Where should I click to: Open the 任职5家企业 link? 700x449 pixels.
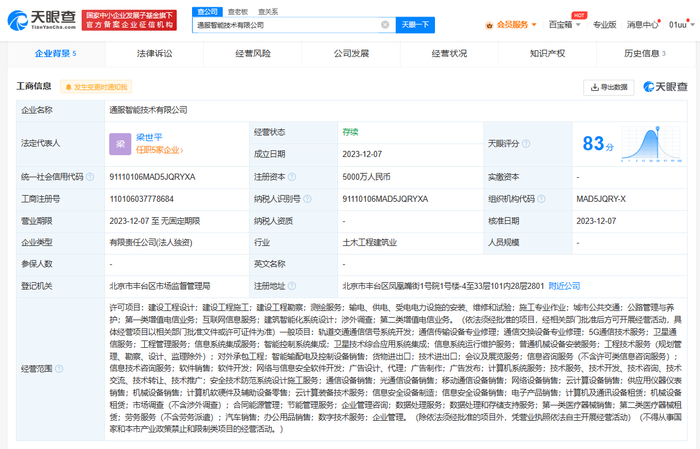(159, 150)
